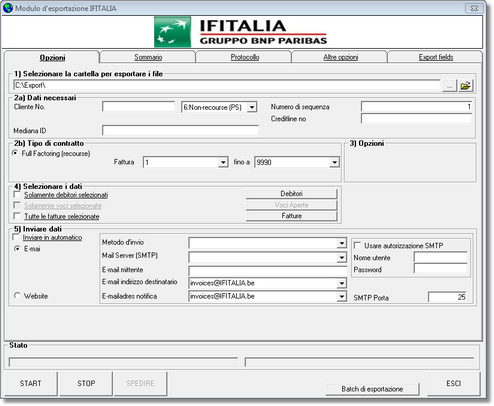
Task: Click the export folder path field
Action: [227, 85]
